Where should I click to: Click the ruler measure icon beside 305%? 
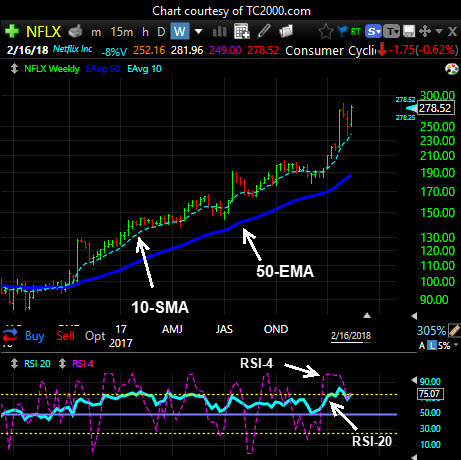point(454,330)
